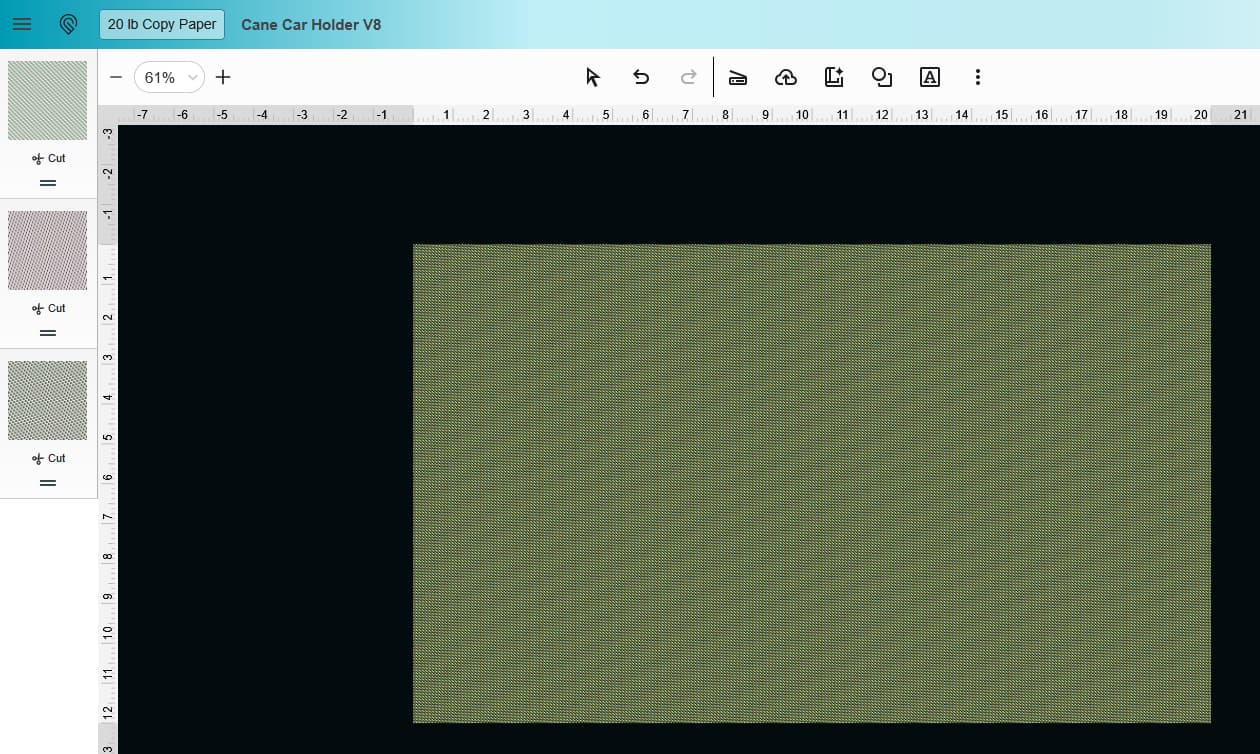The width and height of the screenshot is (1260, 754).
Task: Zoom out with the minus button
Action: coord(116,77)
